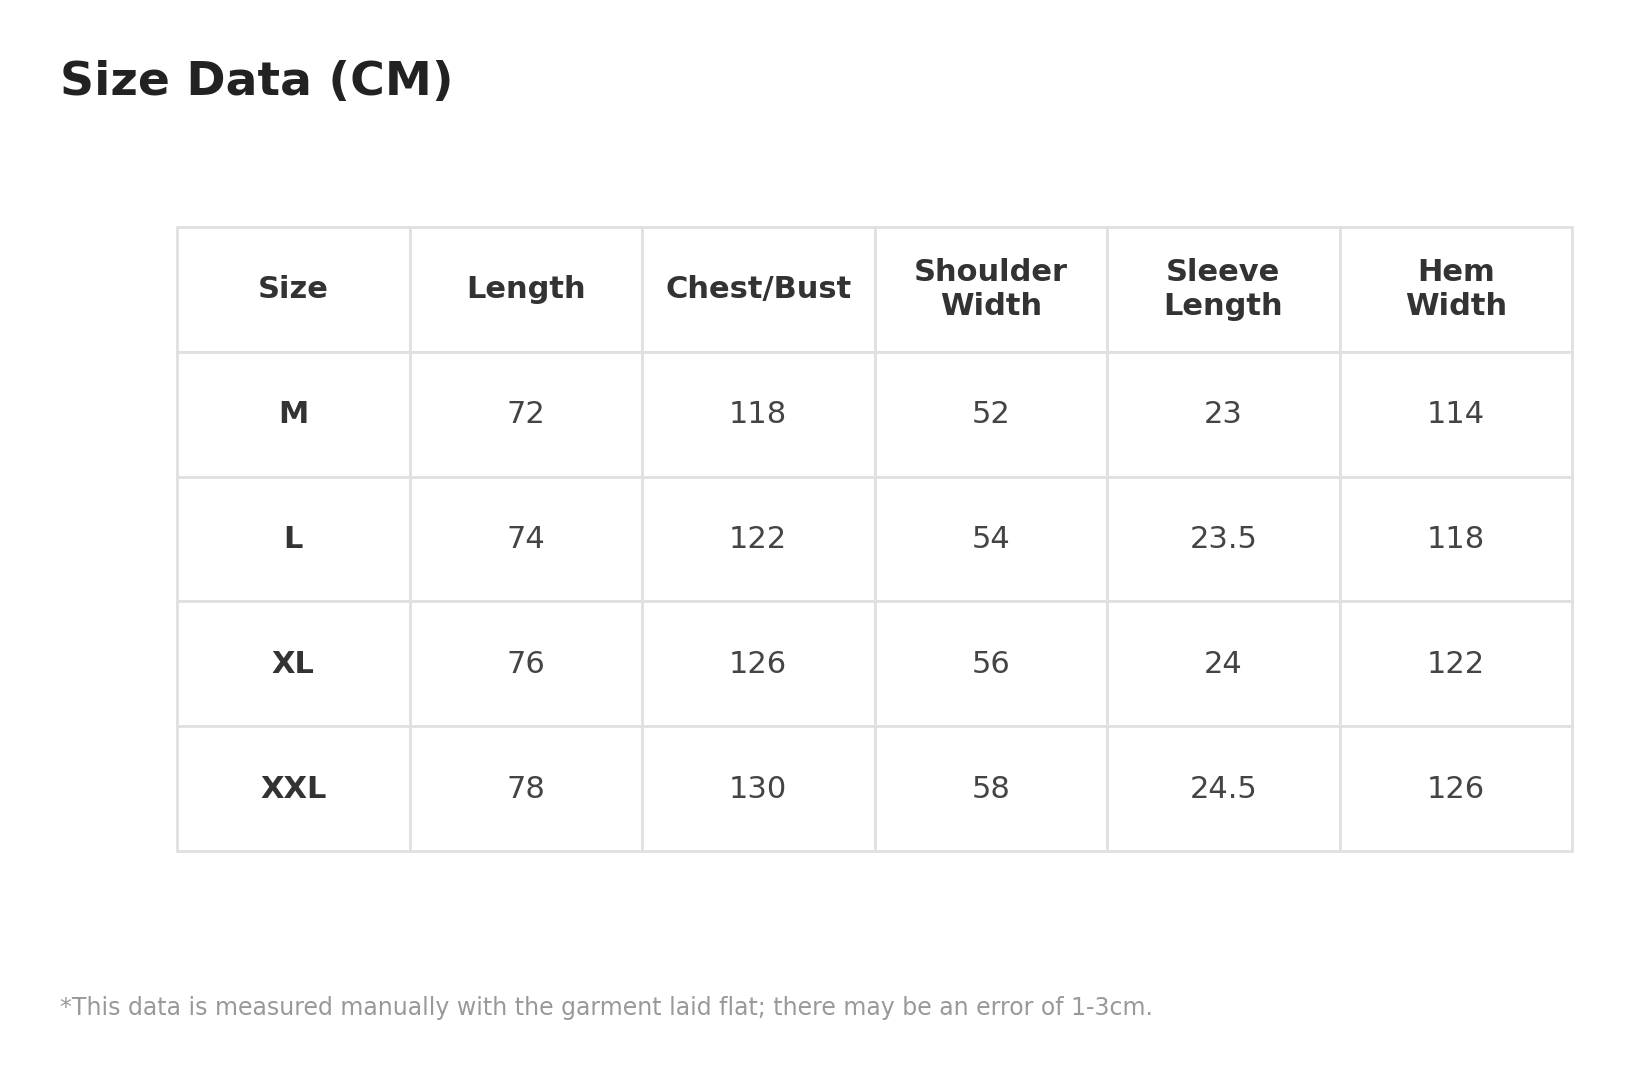
Task: Click the Size Data (CM) heading
Action: coord(256,81)
